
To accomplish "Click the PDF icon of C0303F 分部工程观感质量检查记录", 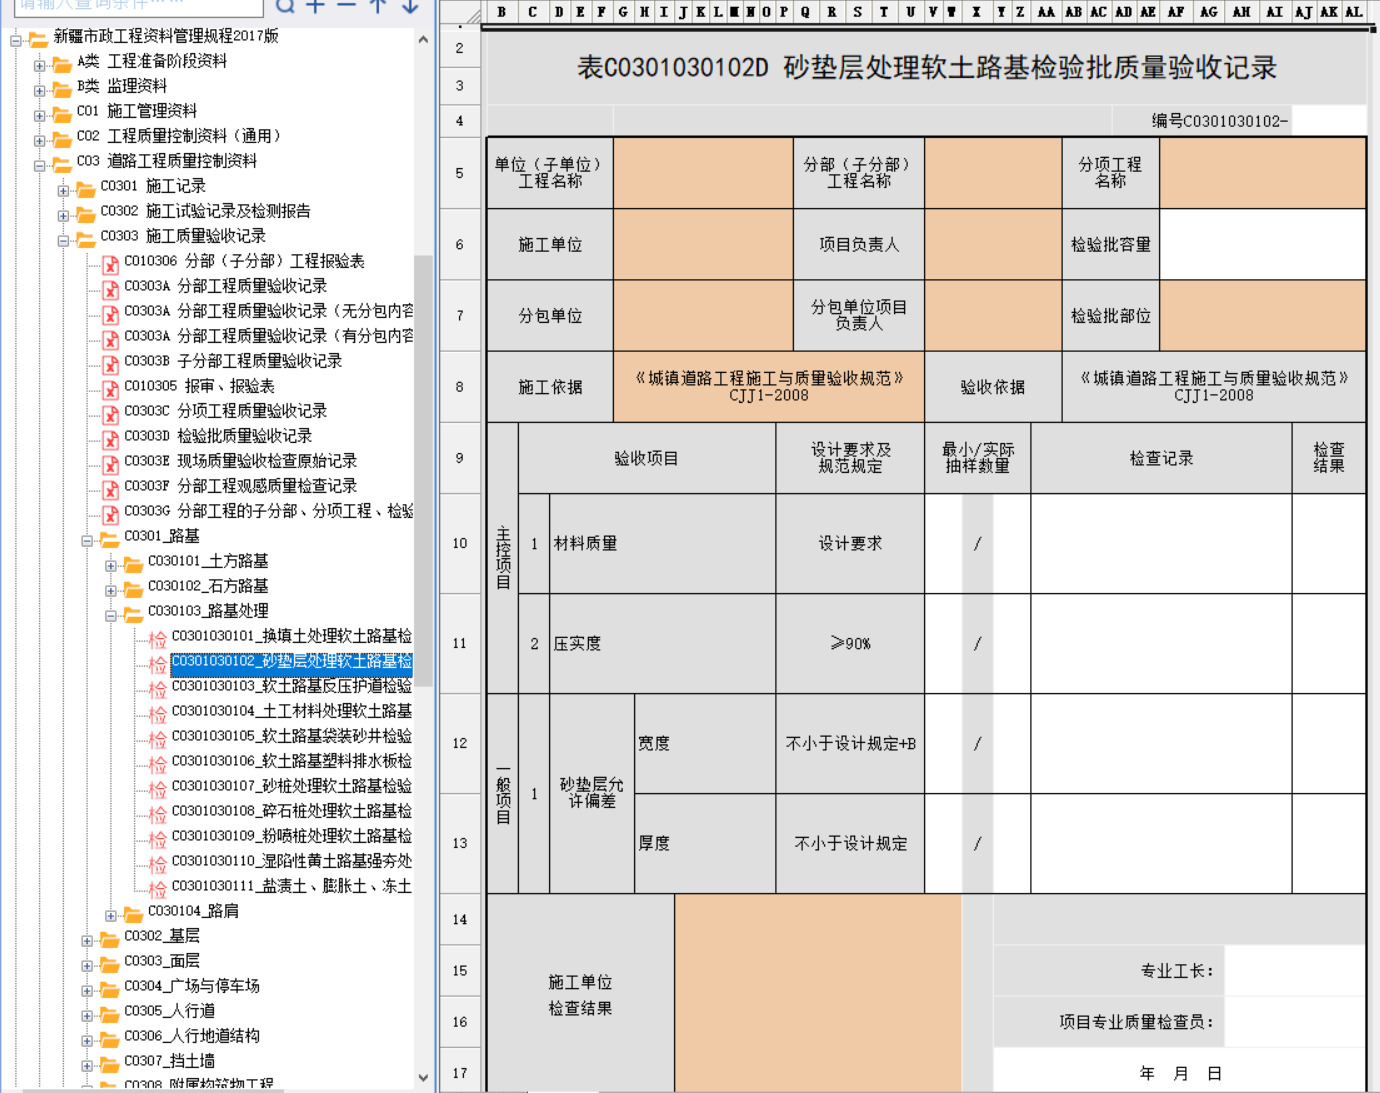I will point(110,489).
